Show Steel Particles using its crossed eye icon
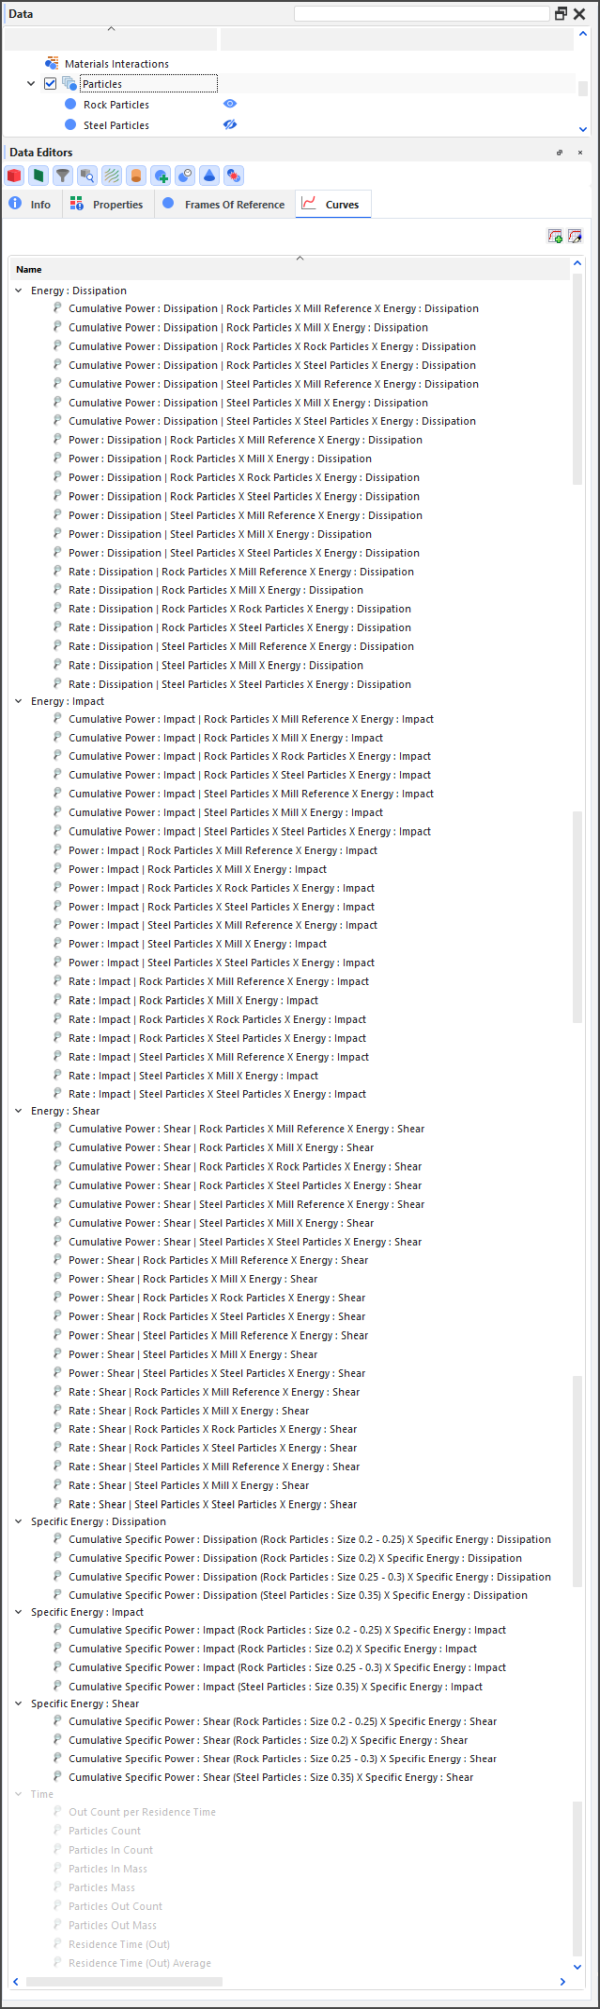 (x=230, y=125)
